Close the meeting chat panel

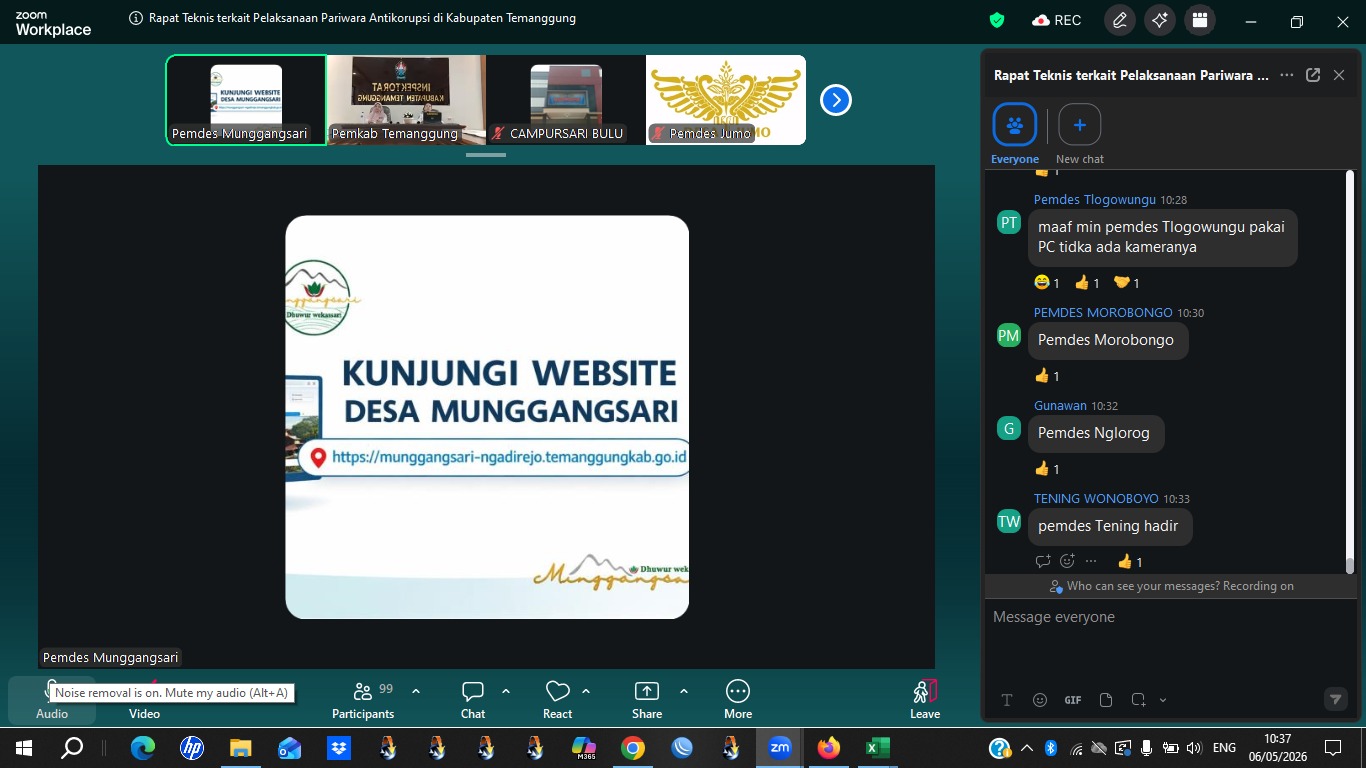tap(1339, 75)
